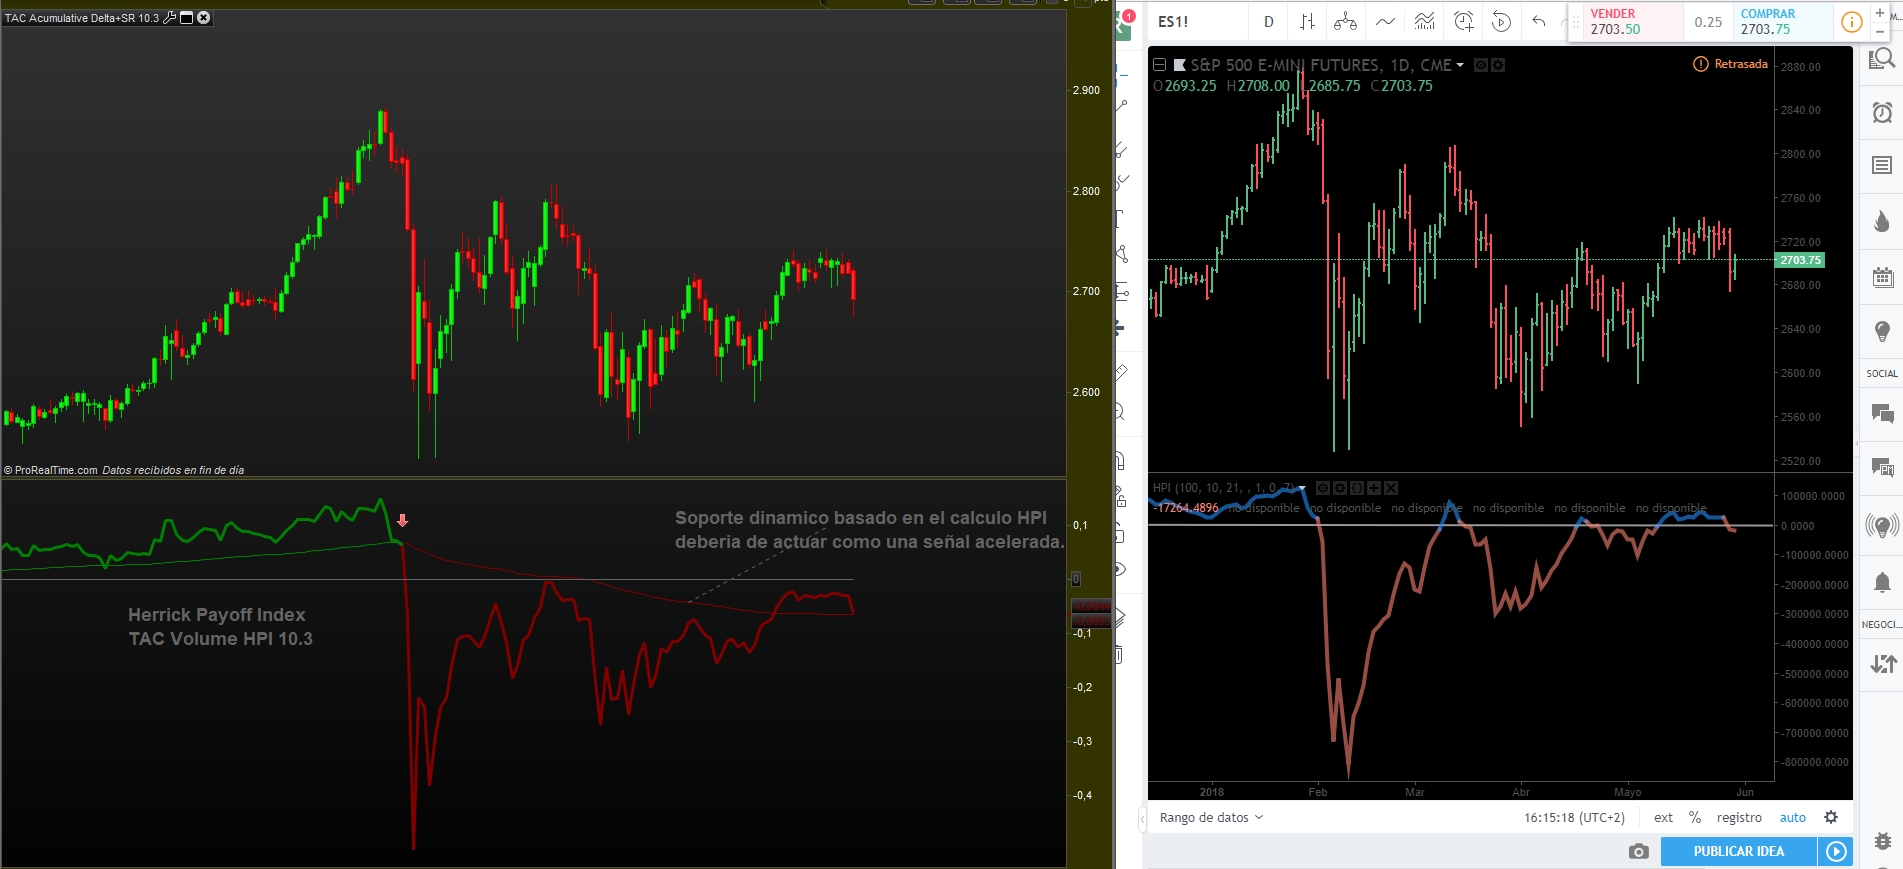Open the compare symbols scale icon
1903x869 pixels.
1346,22
